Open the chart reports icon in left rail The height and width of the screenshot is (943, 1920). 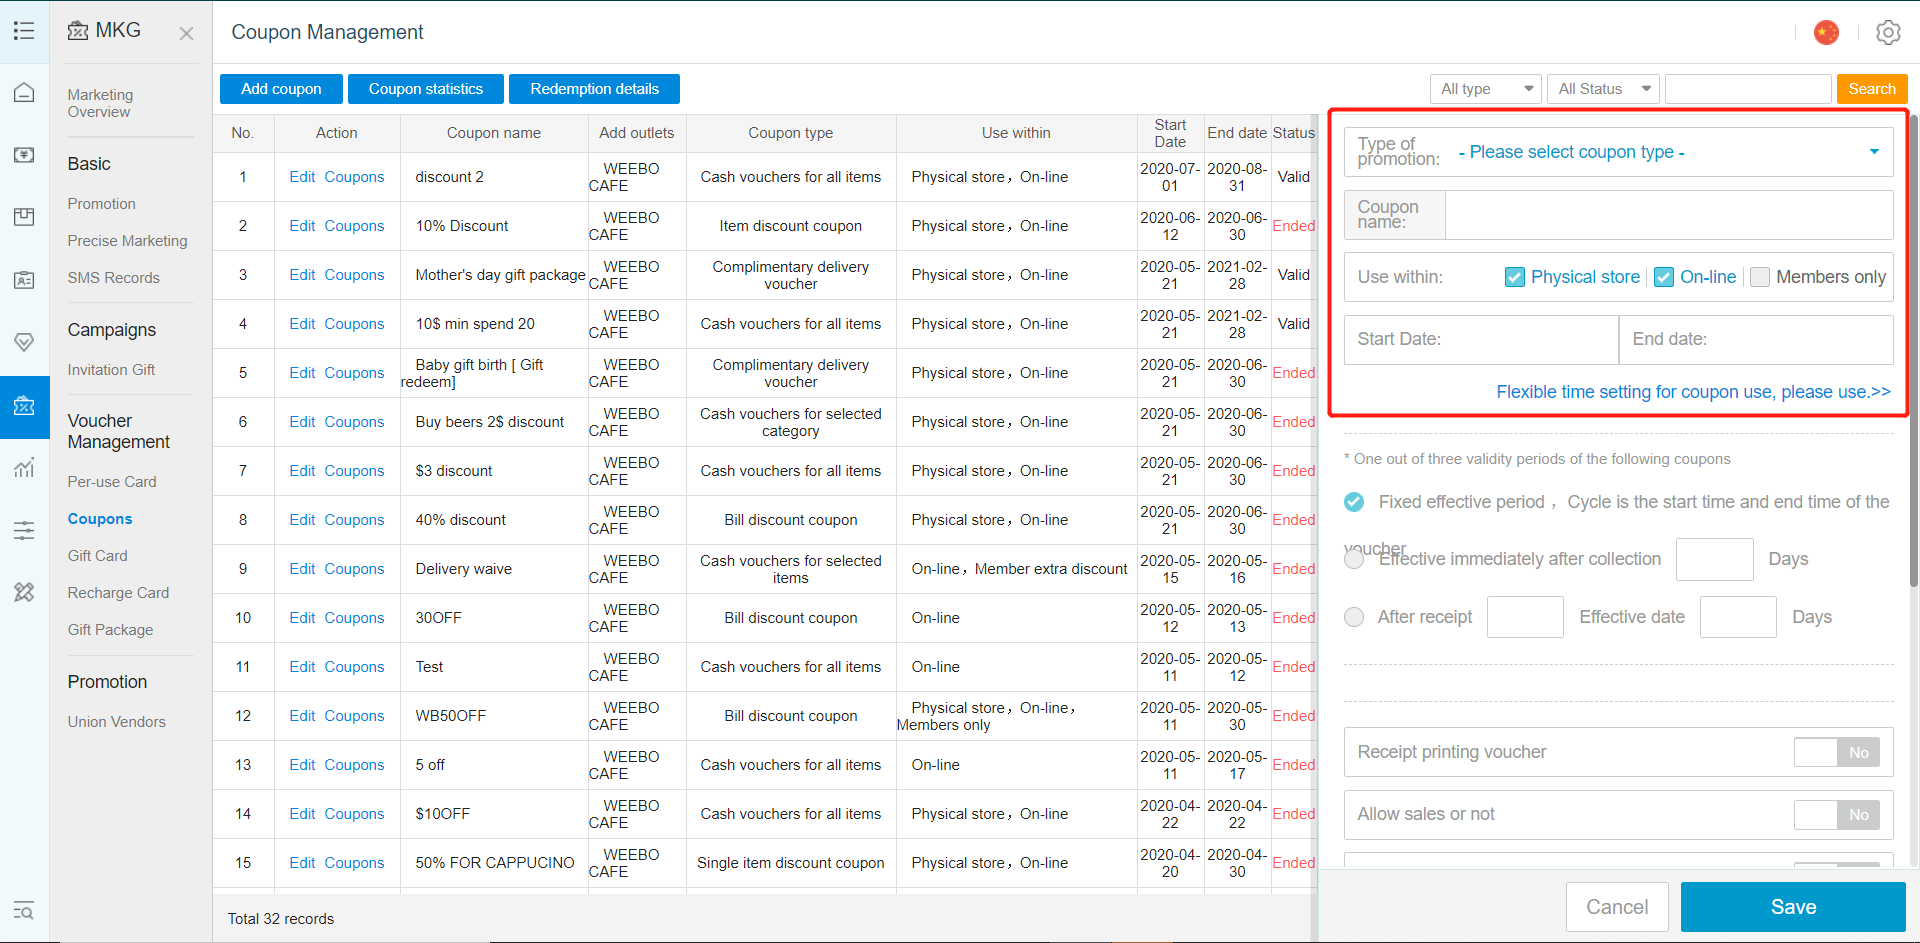point(24,467)
